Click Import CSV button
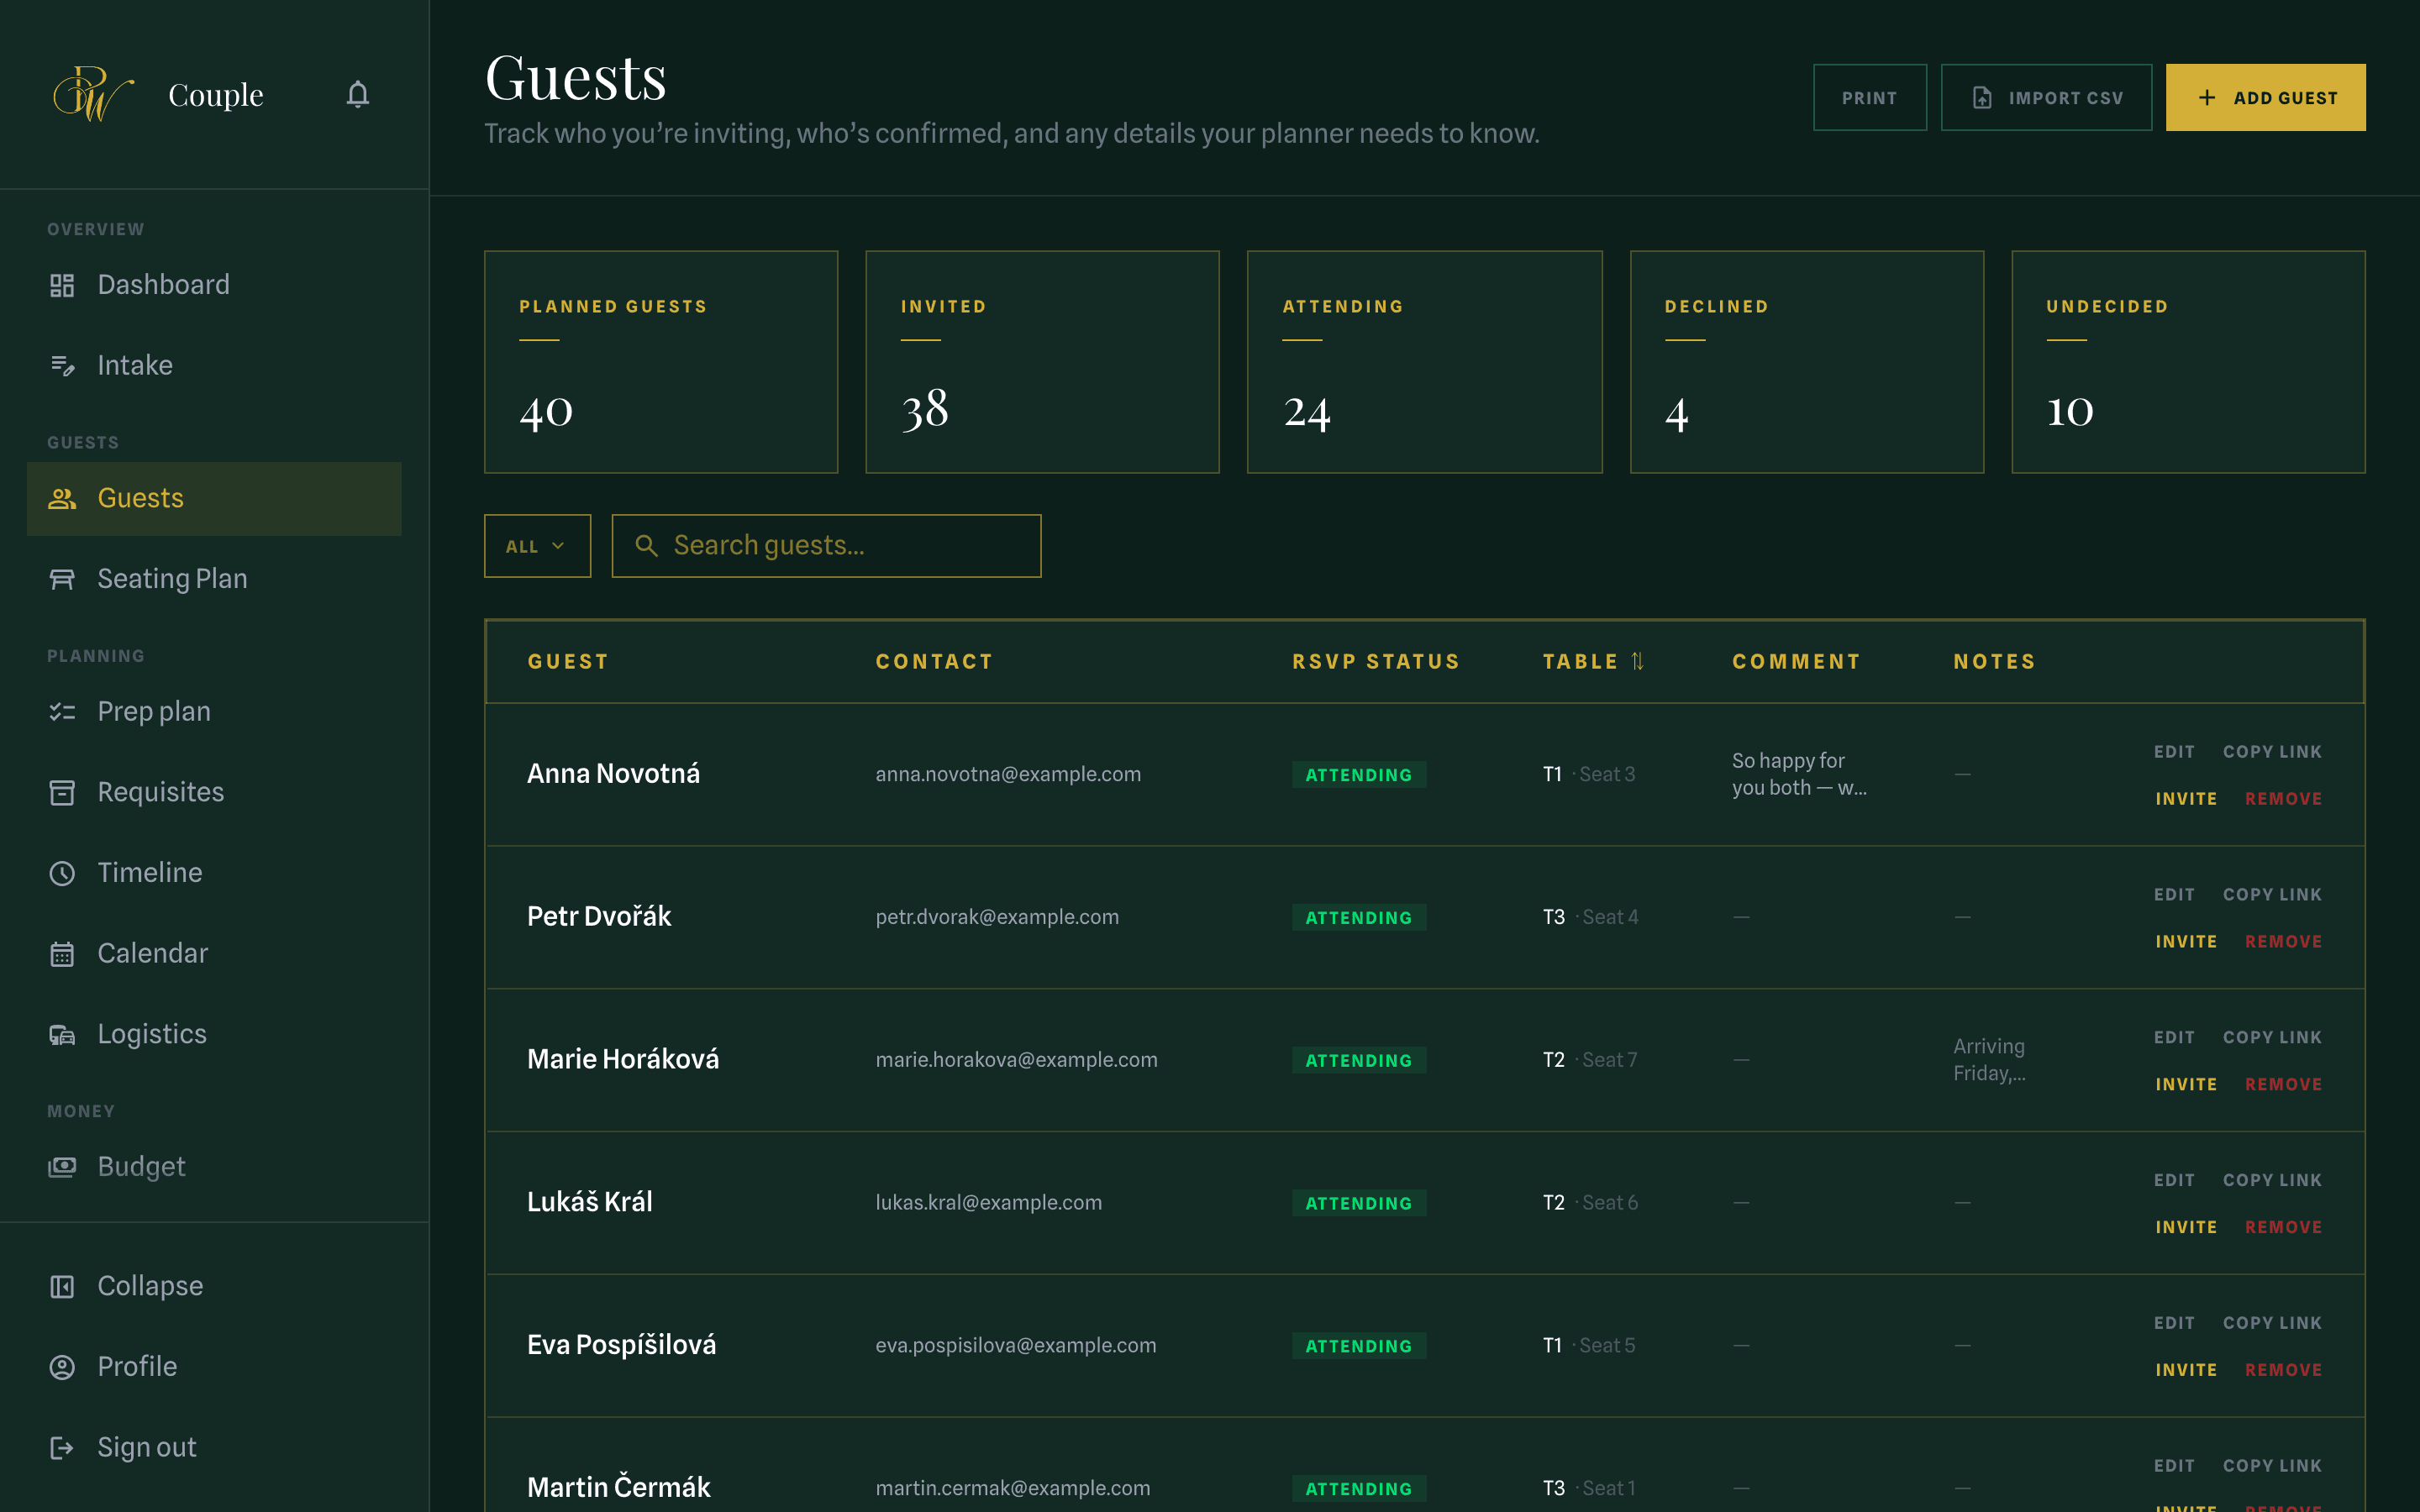 coord(2046,98)
